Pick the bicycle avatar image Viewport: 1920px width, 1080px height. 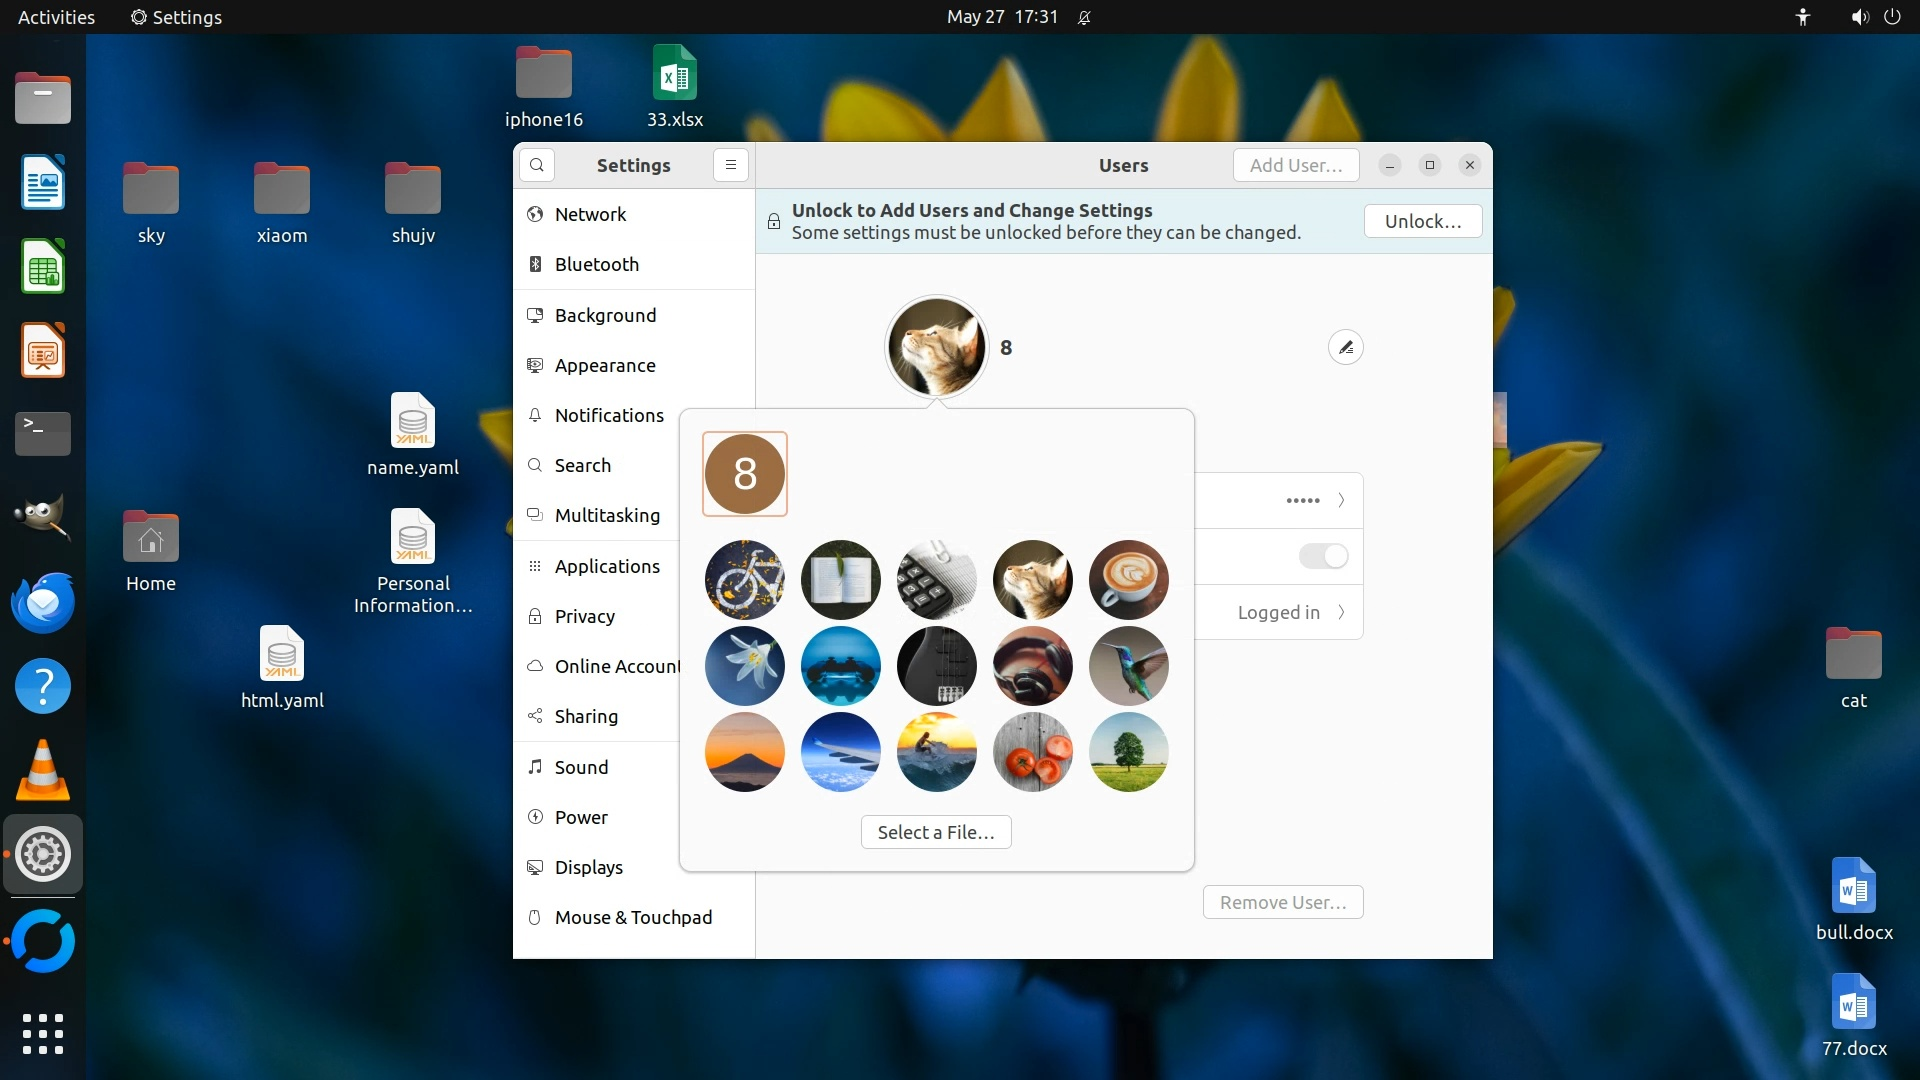point(744,580)
